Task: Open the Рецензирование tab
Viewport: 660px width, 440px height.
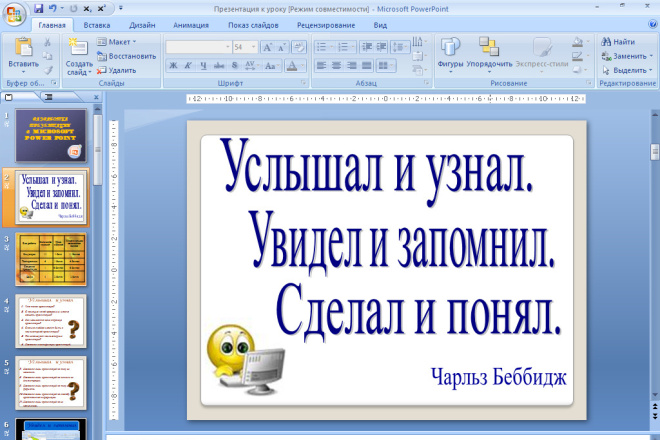Action: pos(326,25)
